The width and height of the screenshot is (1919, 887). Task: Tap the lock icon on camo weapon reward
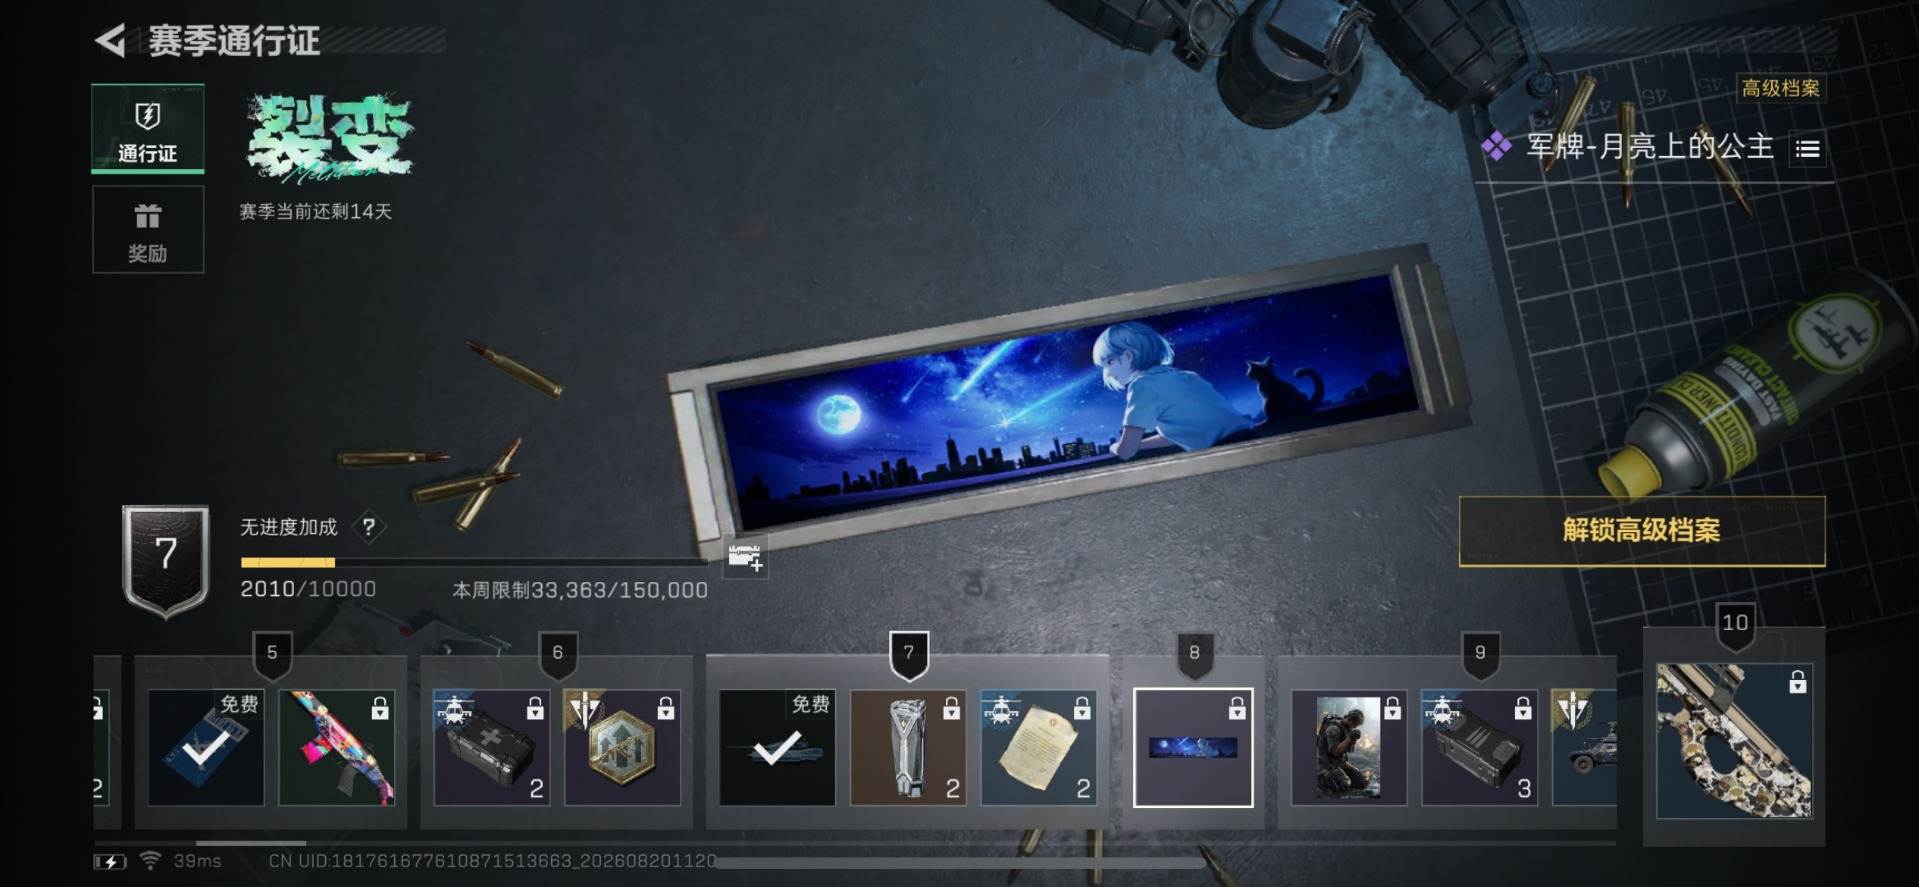click(1797, 682)
